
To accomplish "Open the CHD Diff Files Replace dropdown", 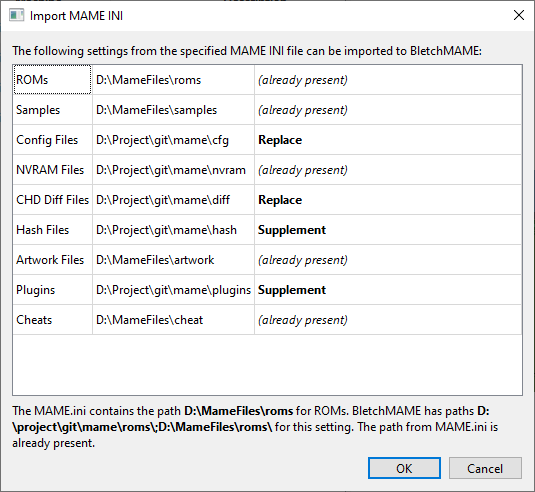I will 388,200.
